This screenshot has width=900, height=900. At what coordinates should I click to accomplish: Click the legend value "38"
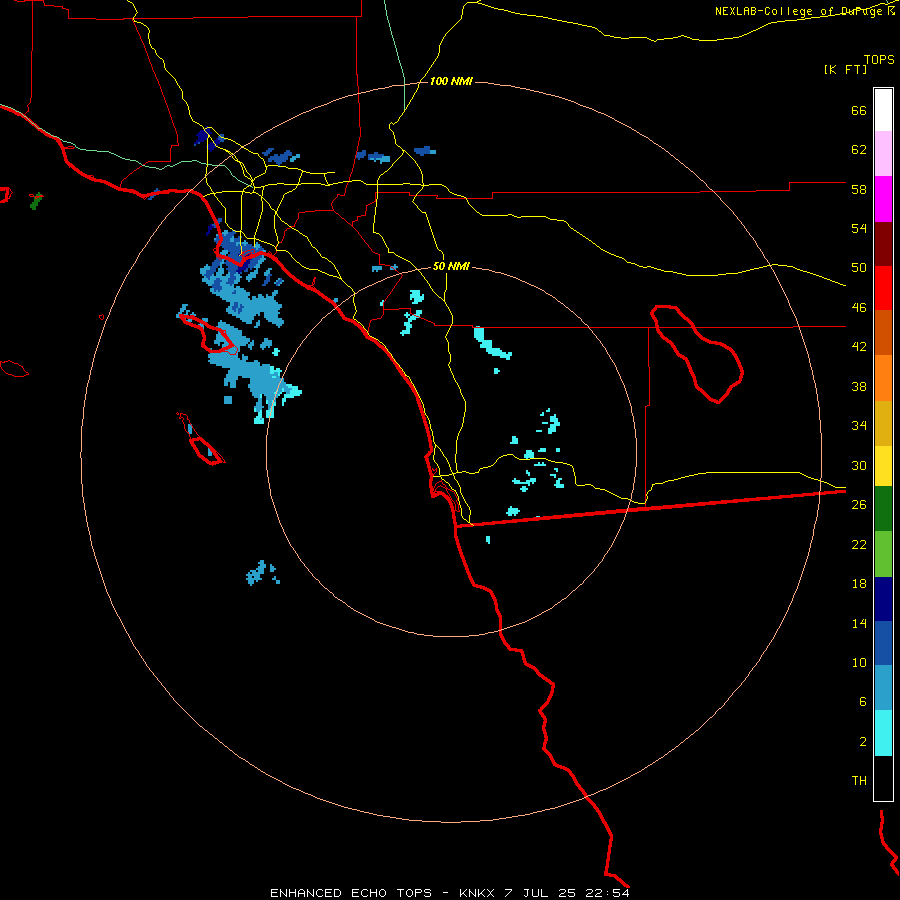coord(859,386)
